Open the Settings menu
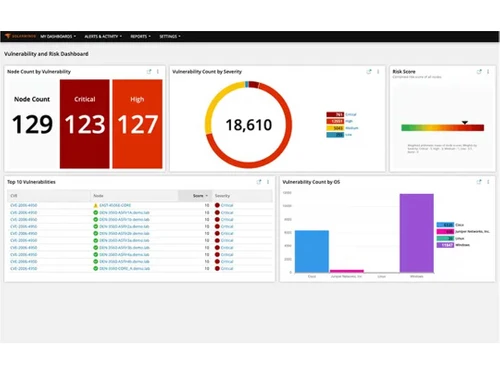500x375 pixels. [x=170, y=36]
